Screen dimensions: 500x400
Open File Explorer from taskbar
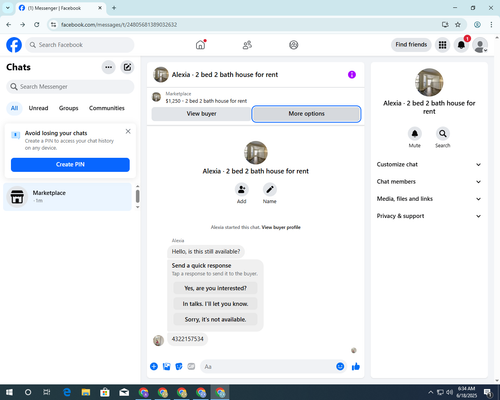coord(86,392)
